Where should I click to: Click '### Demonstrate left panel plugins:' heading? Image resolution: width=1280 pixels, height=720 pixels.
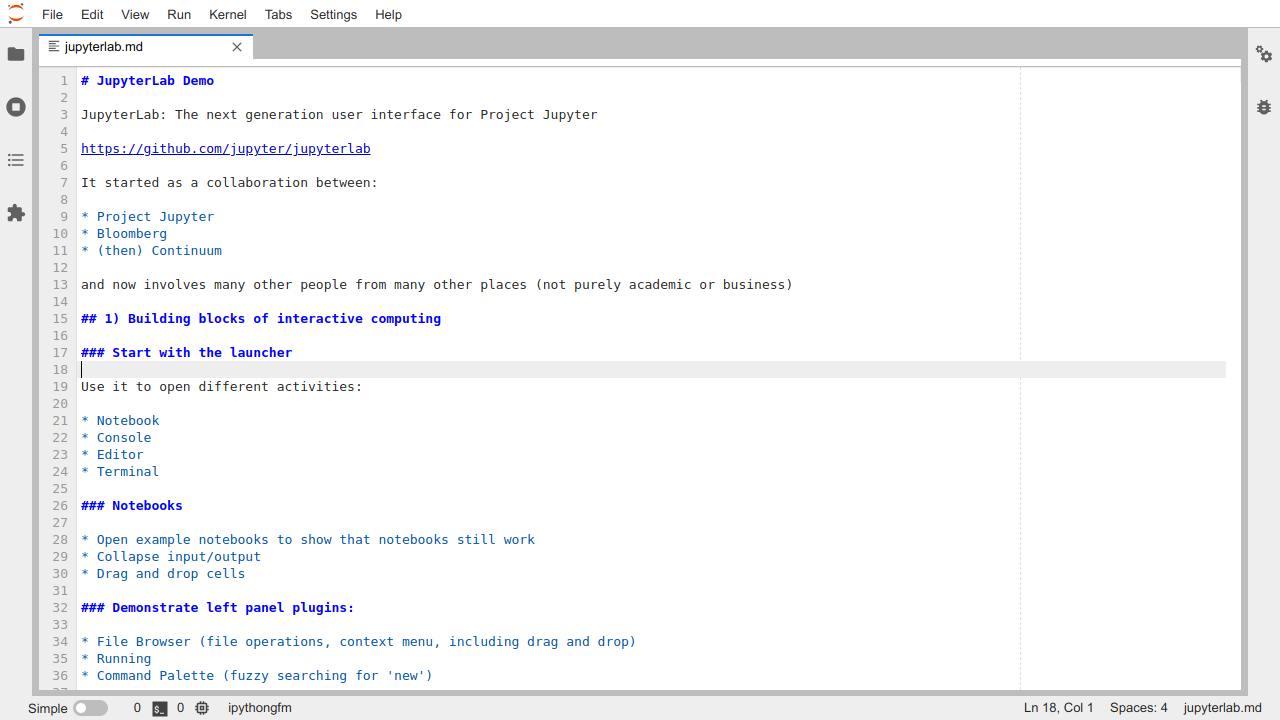click(x=218, y=607)
